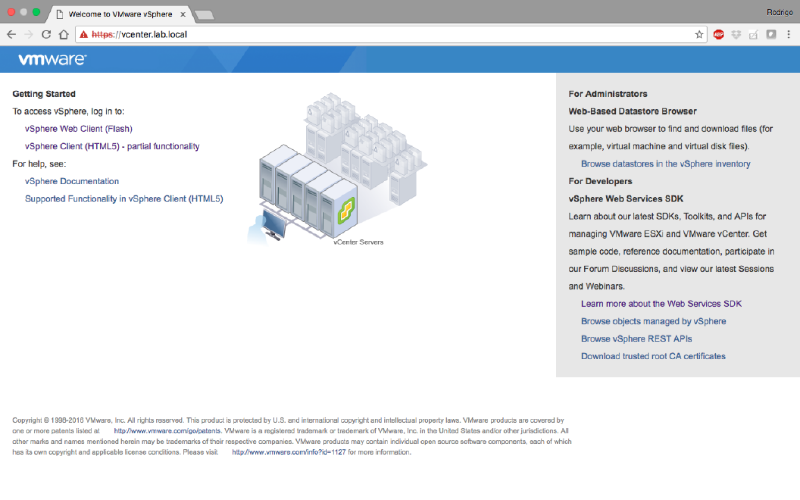The height and width of the screenshot is (500, 800).
Task: Open the Dropbox extension icon
Action: click(x=736, y=34)
